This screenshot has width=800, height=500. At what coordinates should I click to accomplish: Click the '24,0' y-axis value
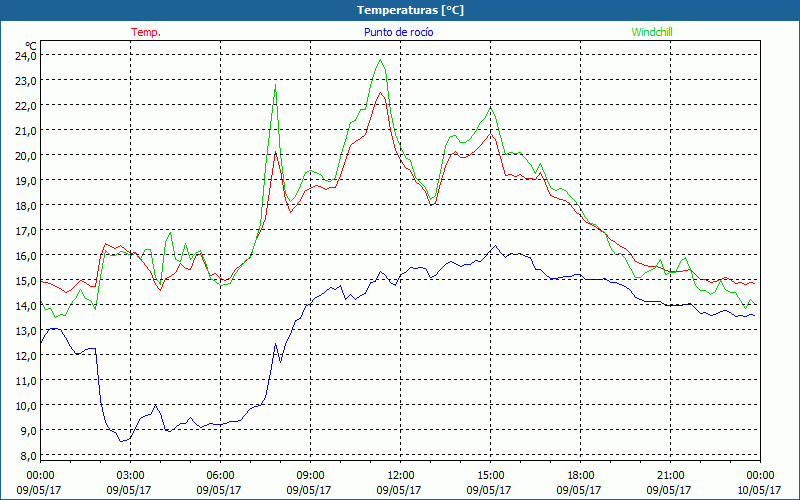coord(26,56)
